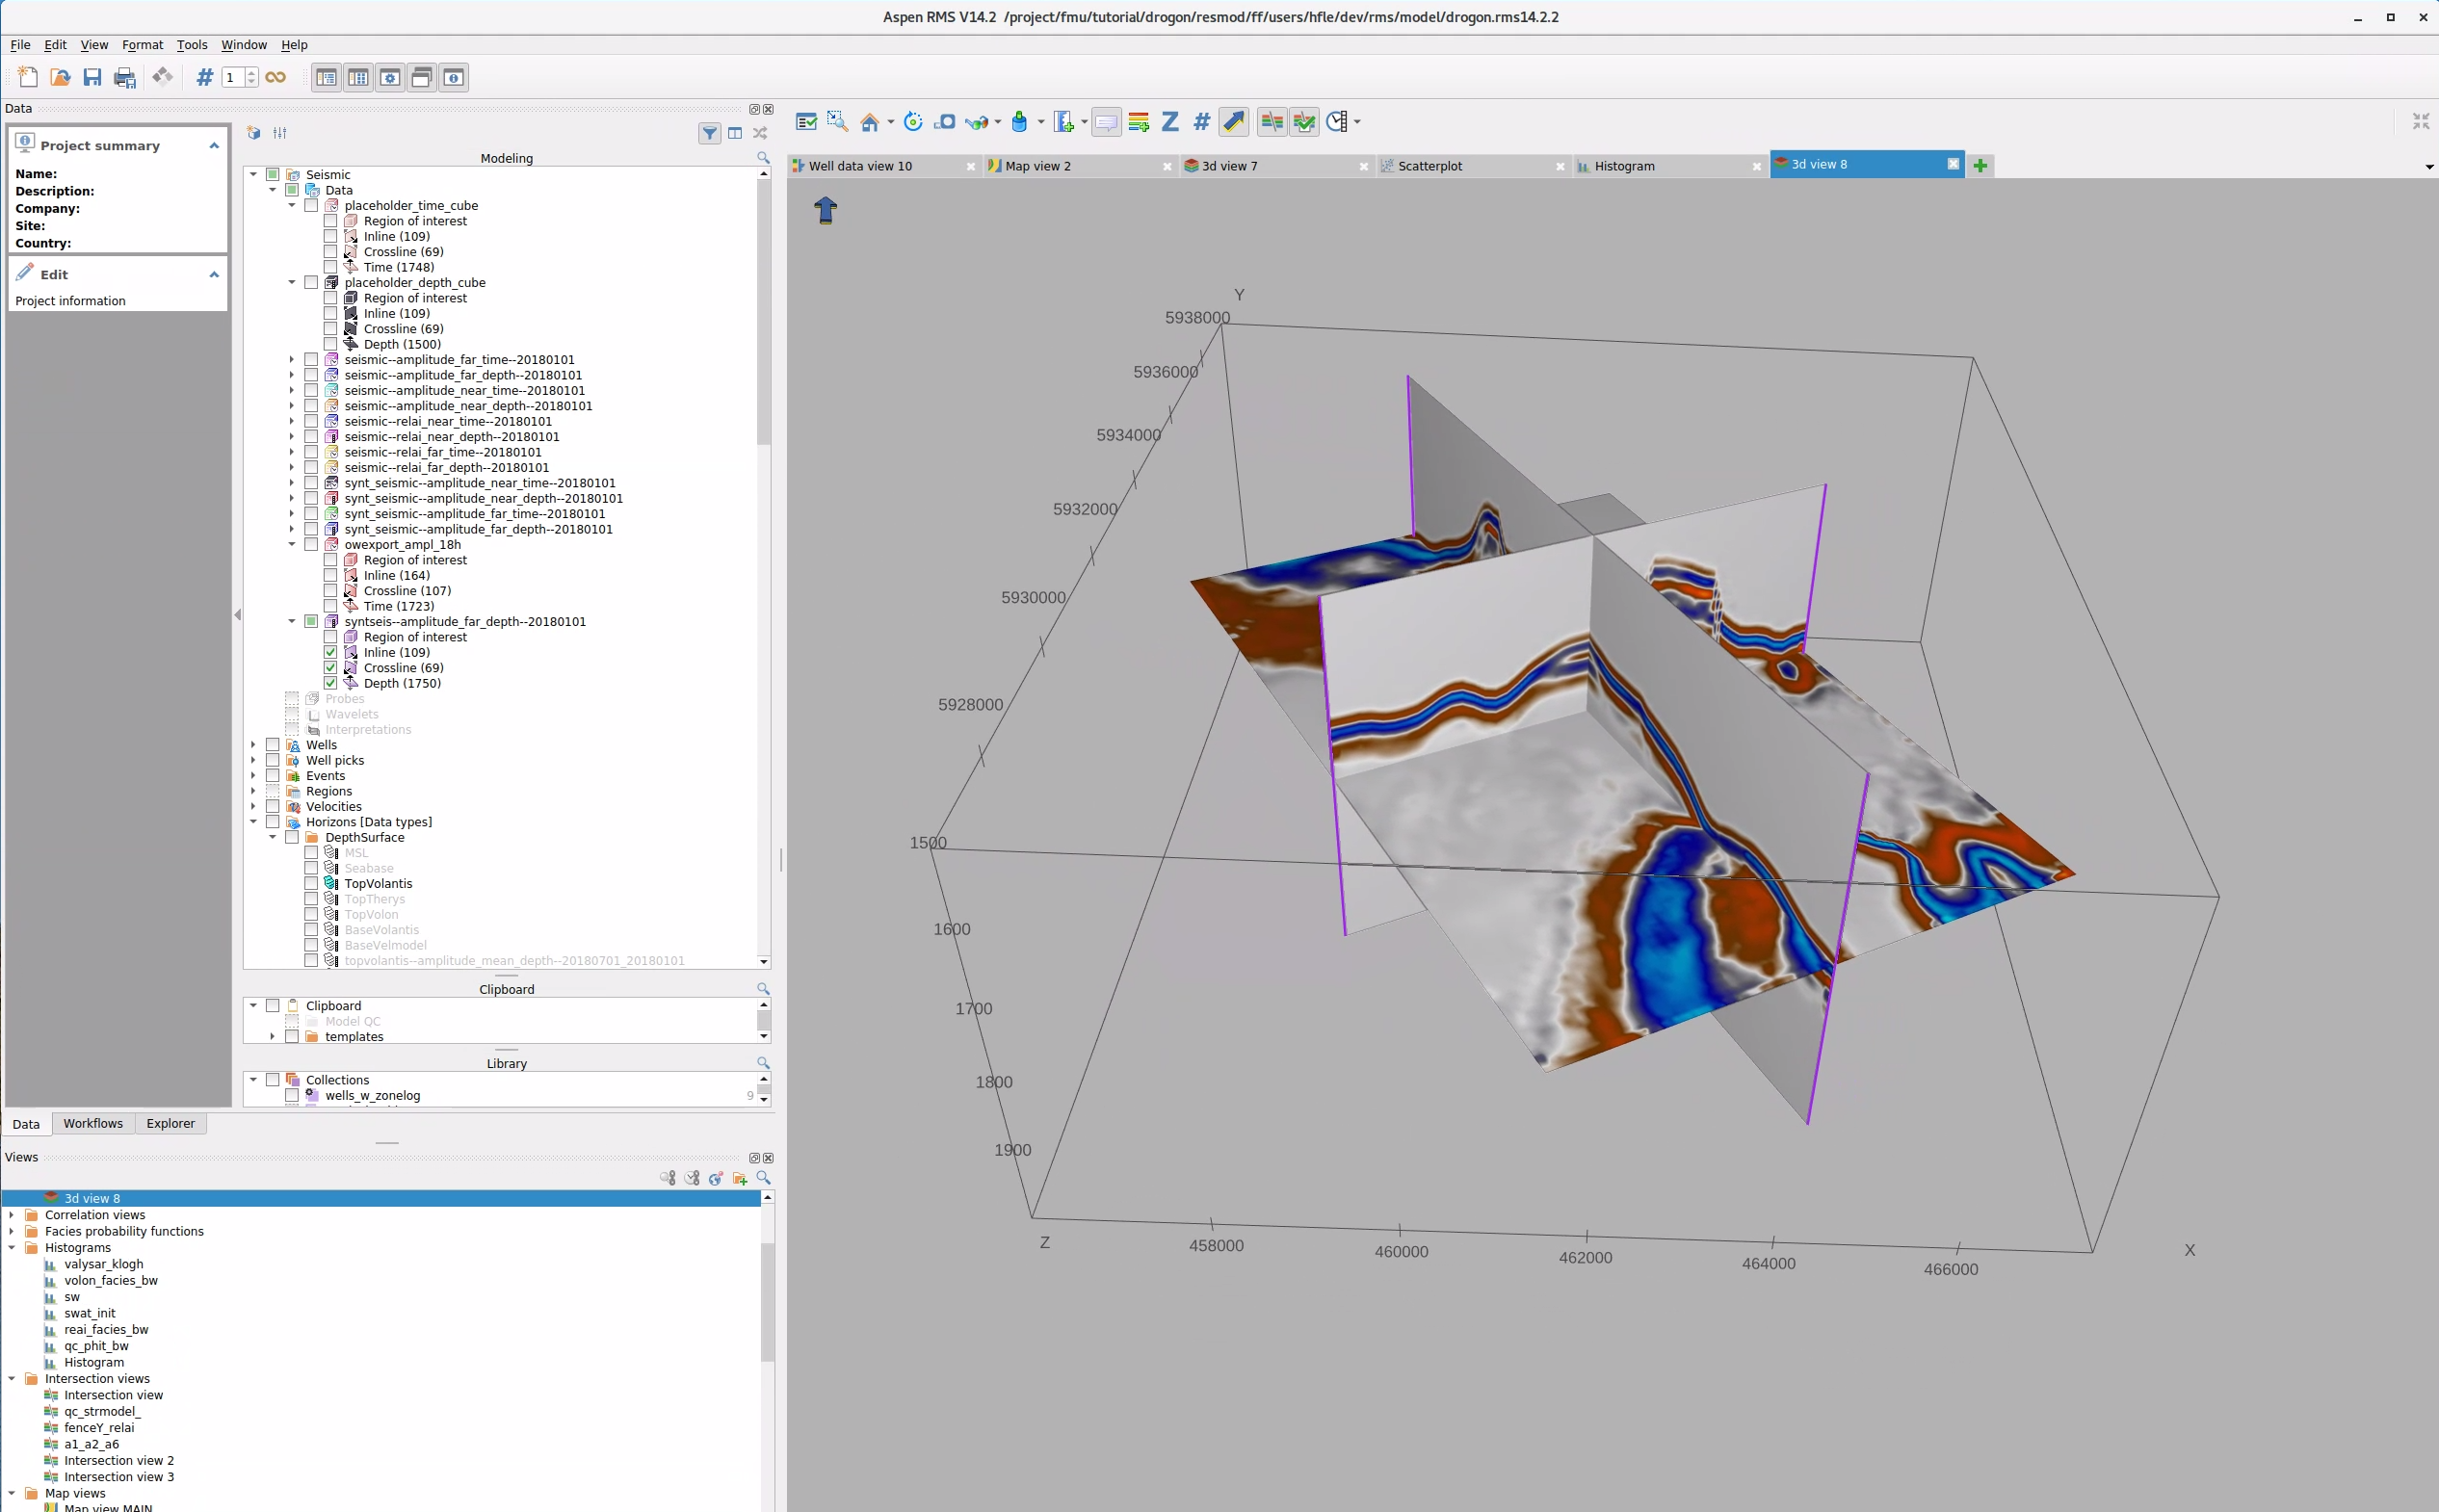The image size is (2439, 1512).
Task: Click the blue cylinder light icon
Action: pyautogui.click(x=1019, y=122)
